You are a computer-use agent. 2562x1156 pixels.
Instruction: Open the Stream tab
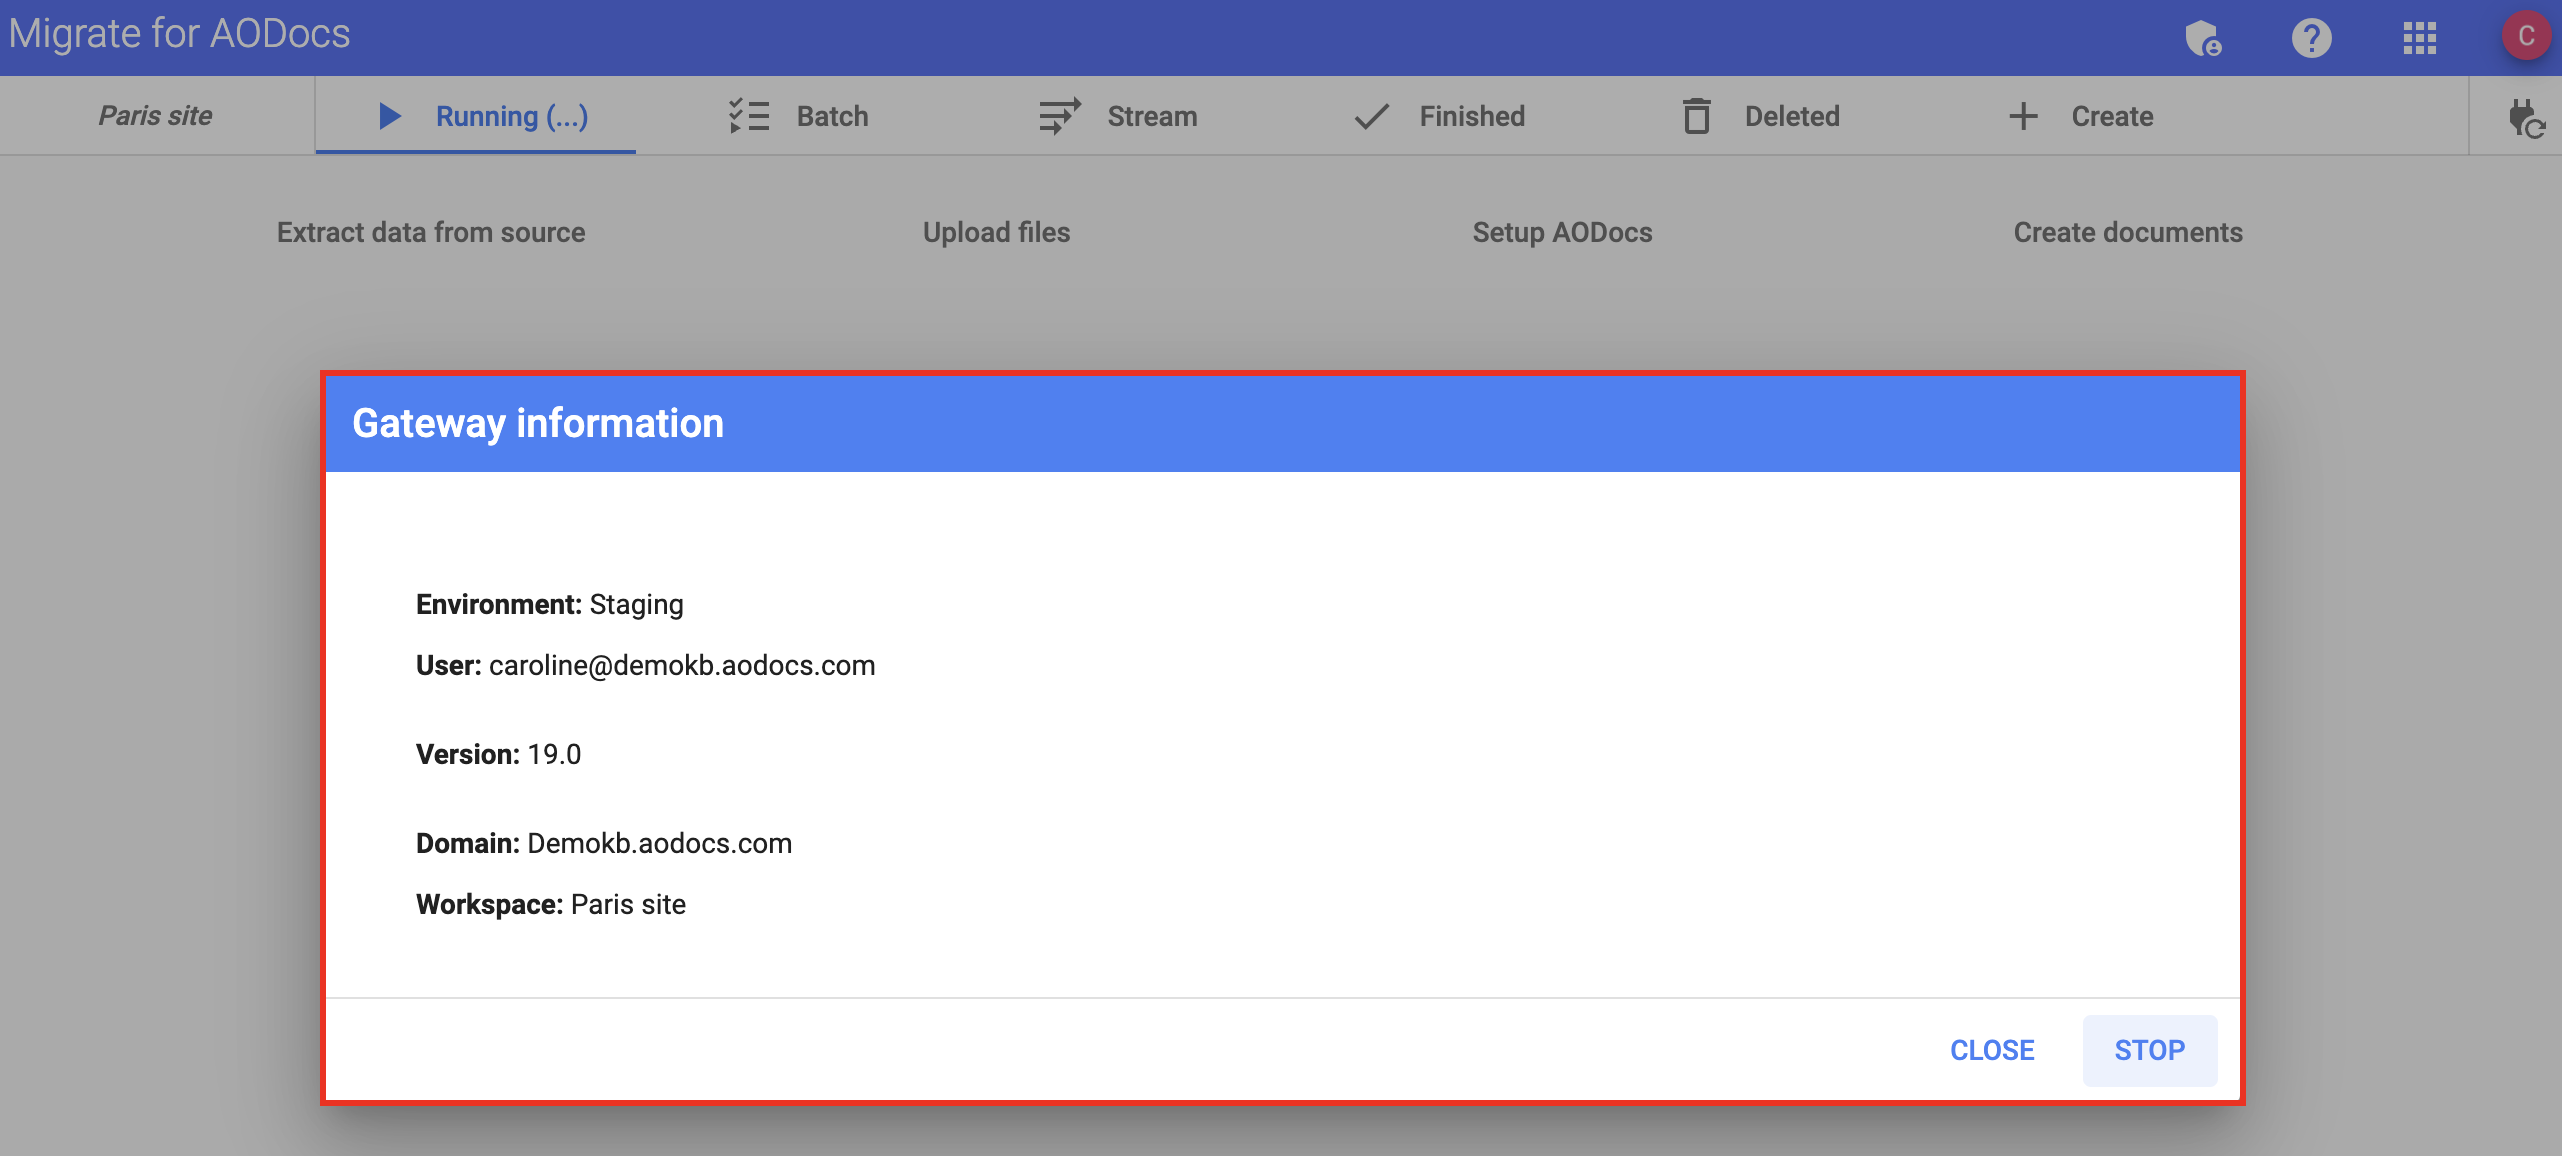[x=1117, y=116]
